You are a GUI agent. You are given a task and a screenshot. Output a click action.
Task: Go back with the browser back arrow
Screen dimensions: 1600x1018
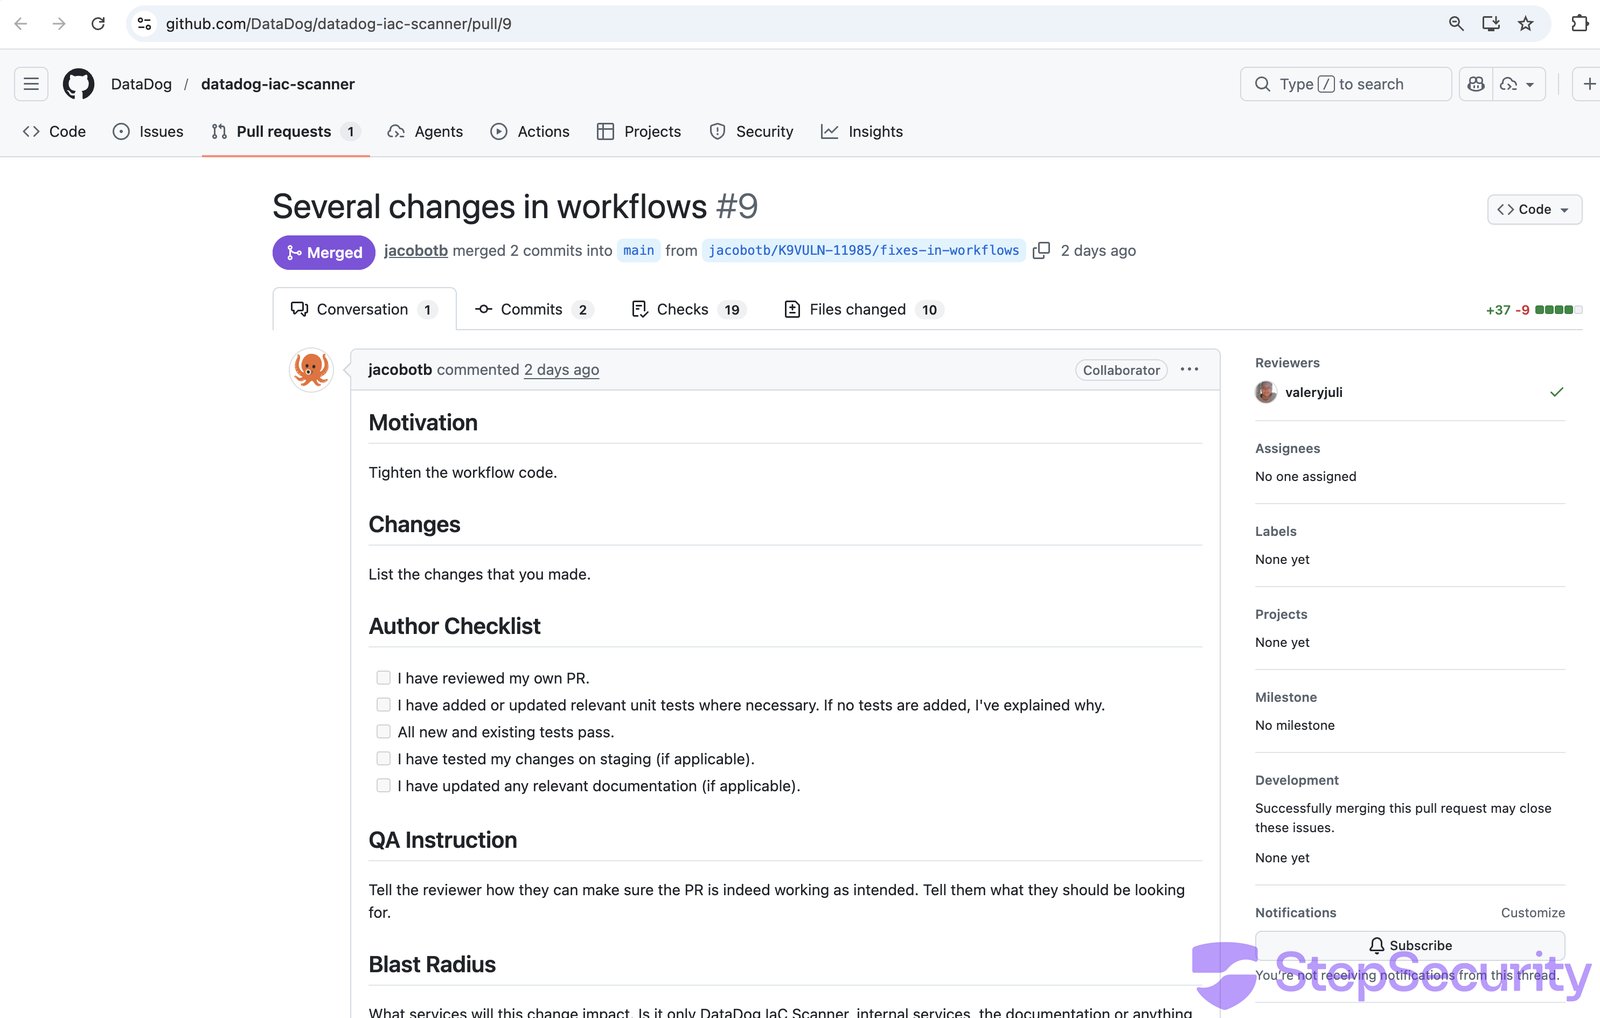(21, 23)
